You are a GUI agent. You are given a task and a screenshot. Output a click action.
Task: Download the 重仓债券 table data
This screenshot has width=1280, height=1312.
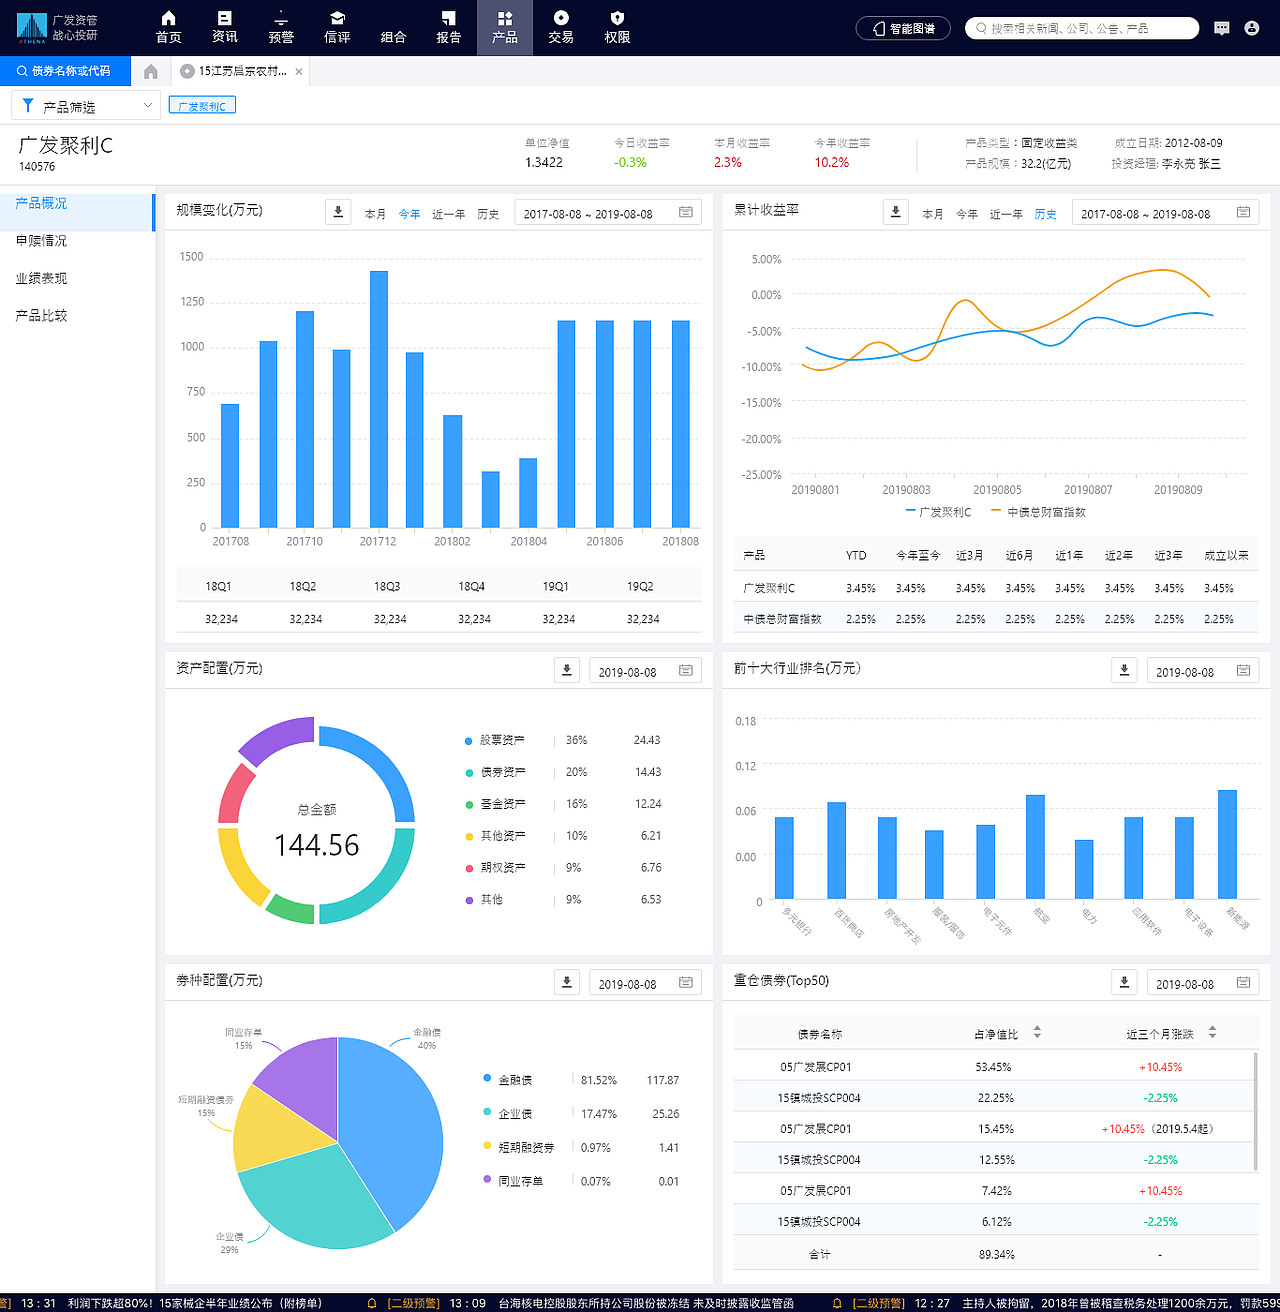(x=1124, y=982)
